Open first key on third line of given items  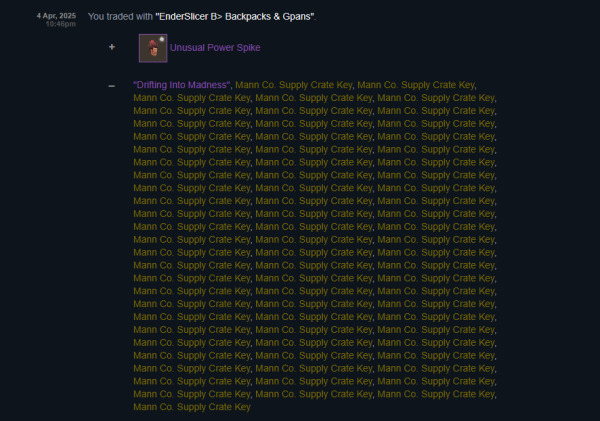pyautogui.click(x=192, y=111)
